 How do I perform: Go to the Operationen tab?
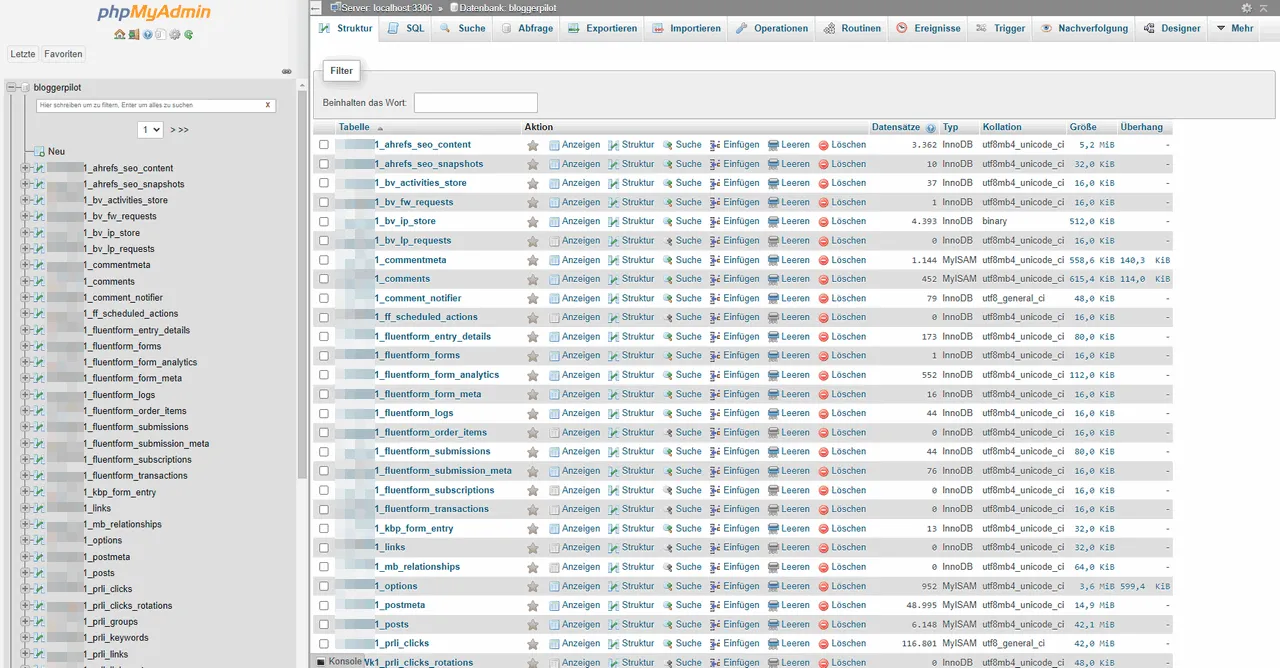772,28
